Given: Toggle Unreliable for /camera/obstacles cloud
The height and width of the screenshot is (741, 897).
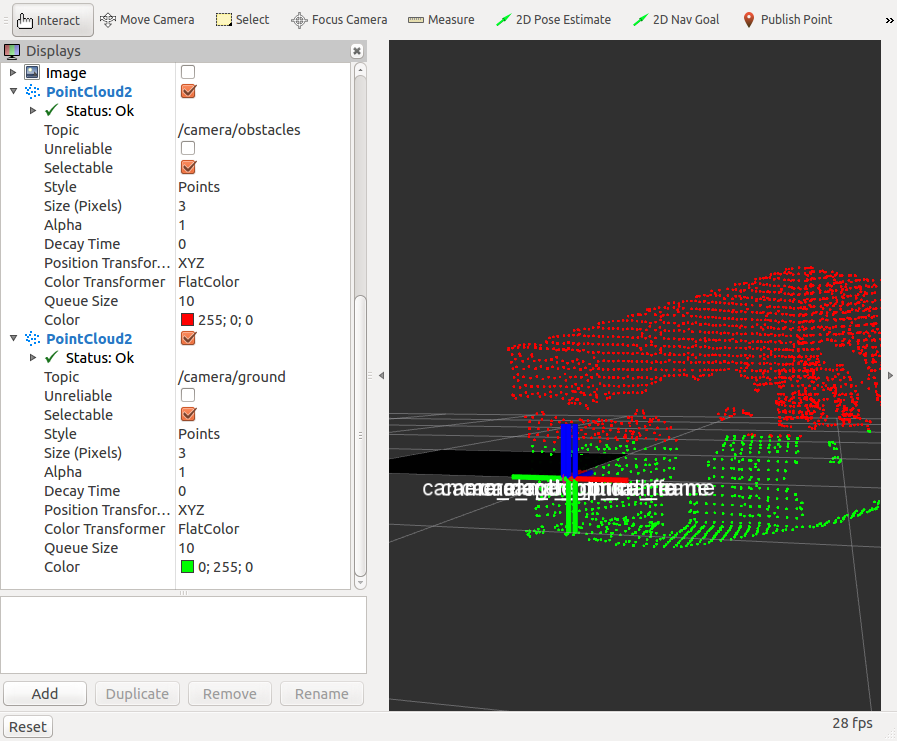Looking at the screenshot, I should pyautogui.click(x=188, y=149).
